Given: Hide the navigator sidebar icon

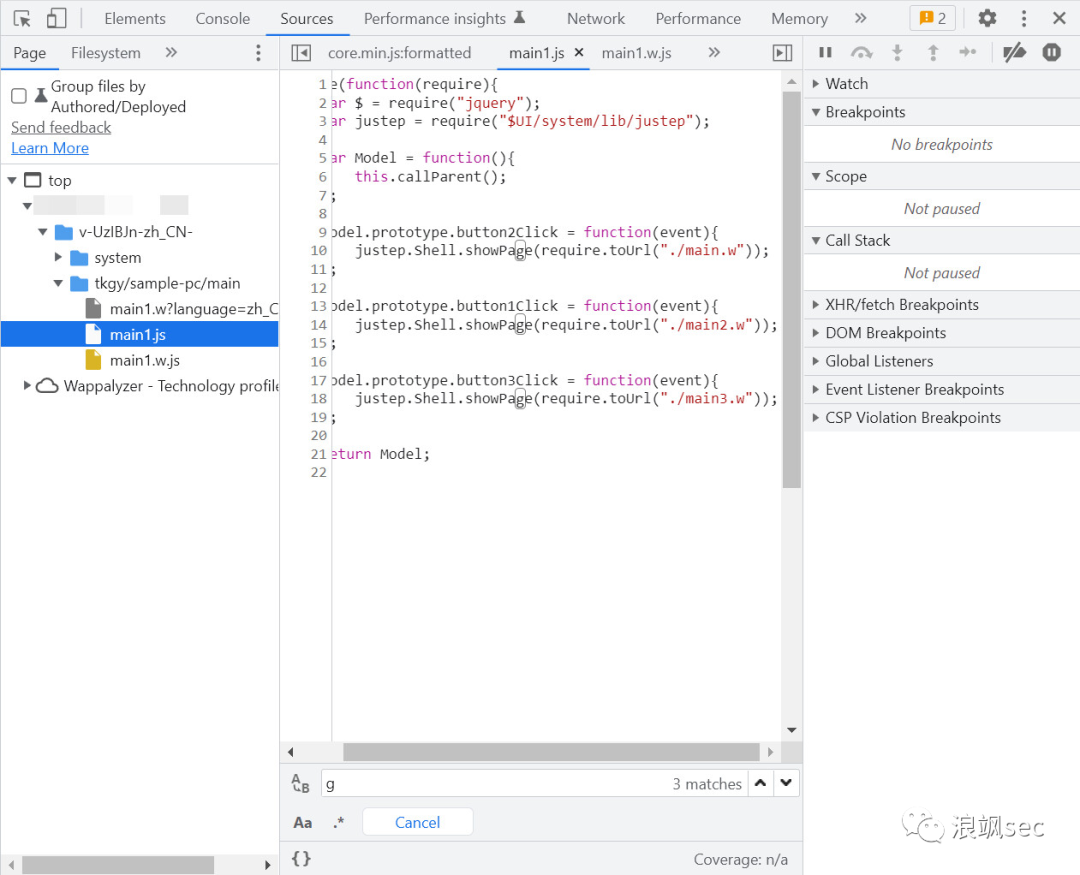Looking at the screenshot, I should coord(301,53).
